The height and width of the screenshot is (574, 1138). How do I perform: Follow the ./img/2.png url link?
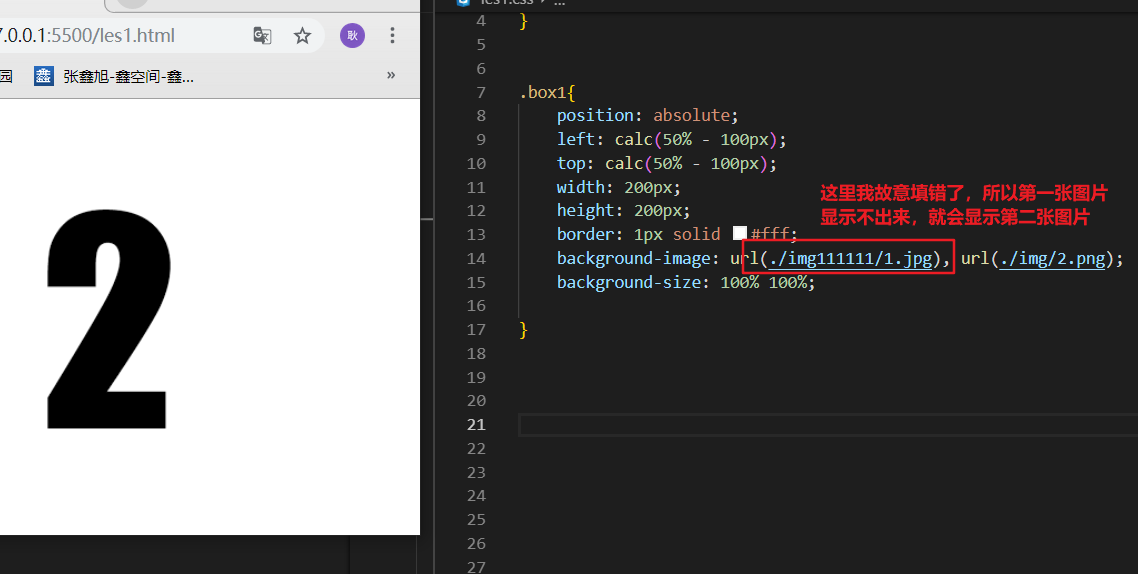(x=1052, y=259)
